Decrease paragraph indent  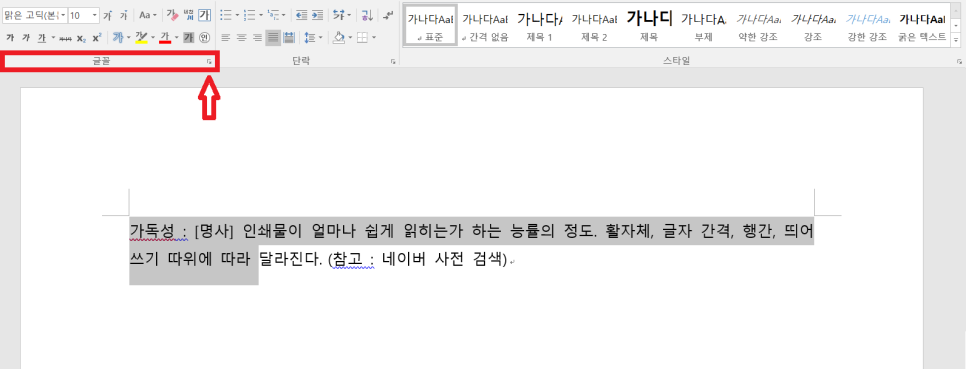301,15
